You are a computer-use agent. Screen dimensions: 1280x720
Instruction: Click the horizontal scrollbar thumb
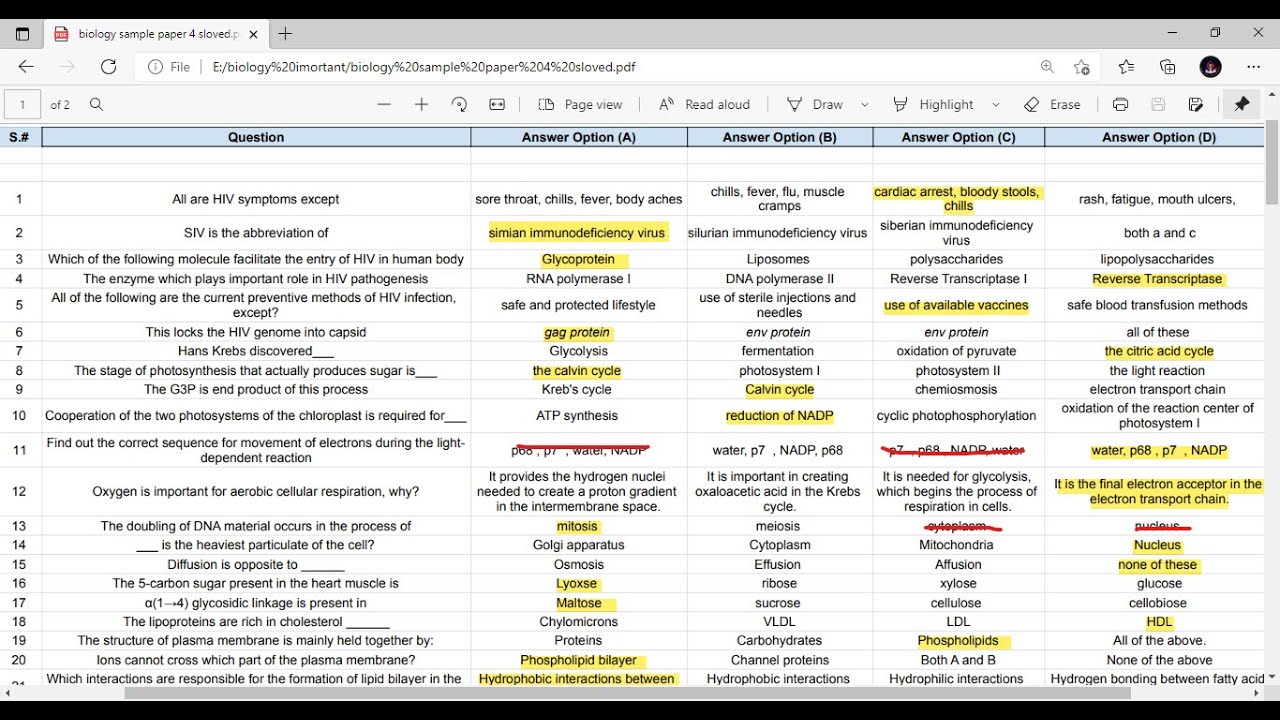[627, 693]
